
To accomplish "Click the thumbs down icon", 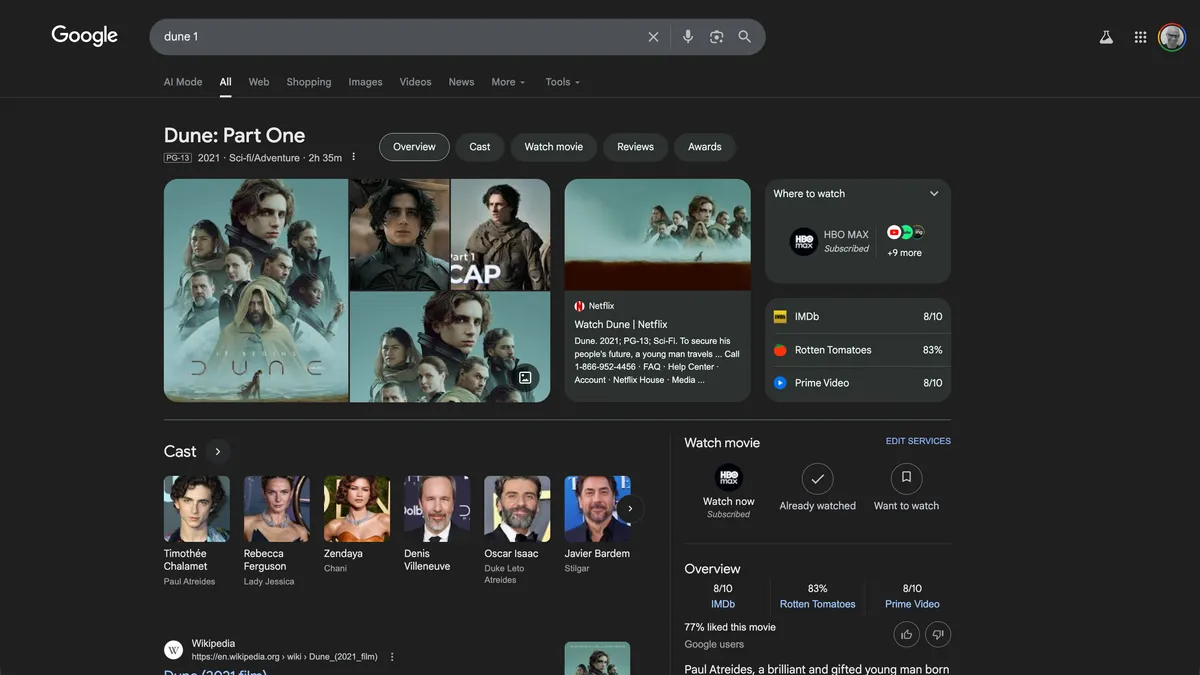I will coord(937,634).
